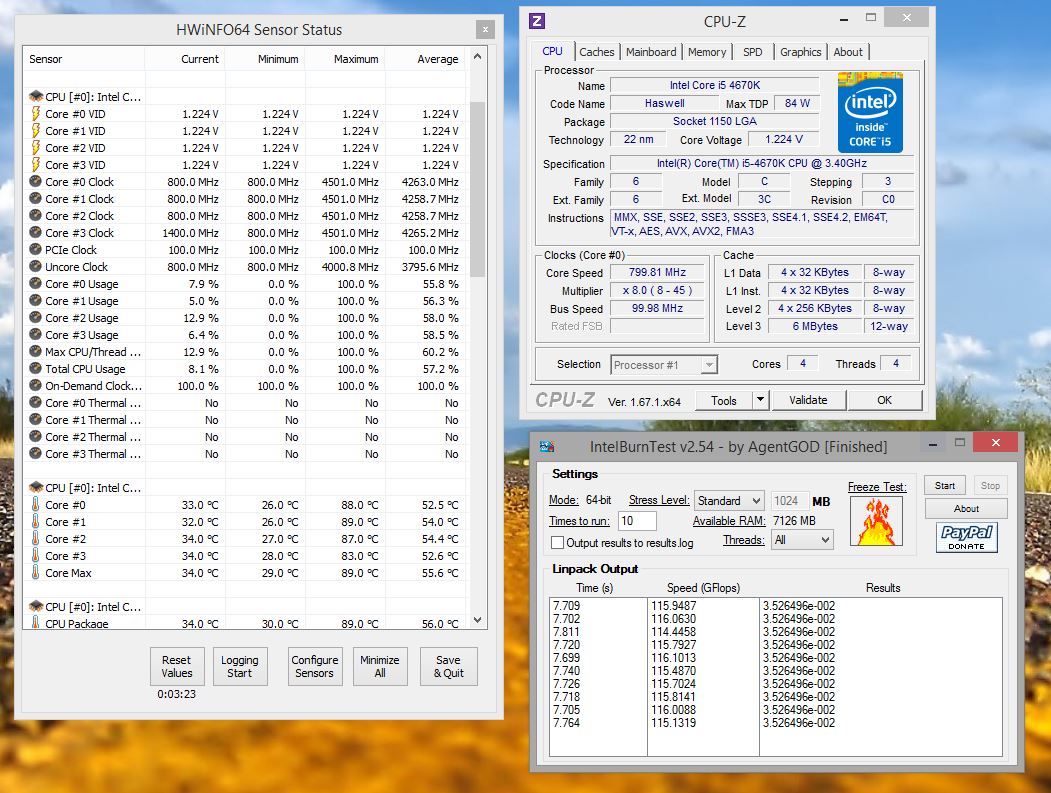
Task: Click the Maximum column header
Action: click(347, 59)
